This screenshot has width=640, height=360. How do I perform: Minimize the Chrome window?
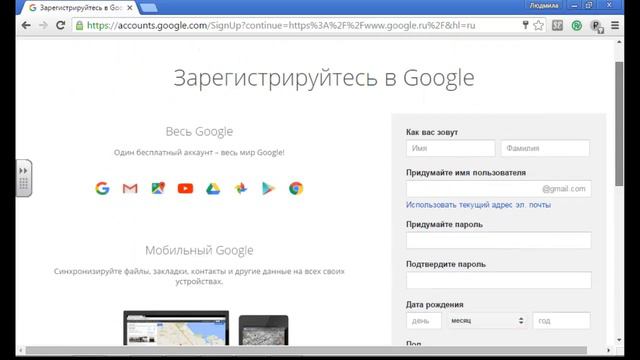574,5
